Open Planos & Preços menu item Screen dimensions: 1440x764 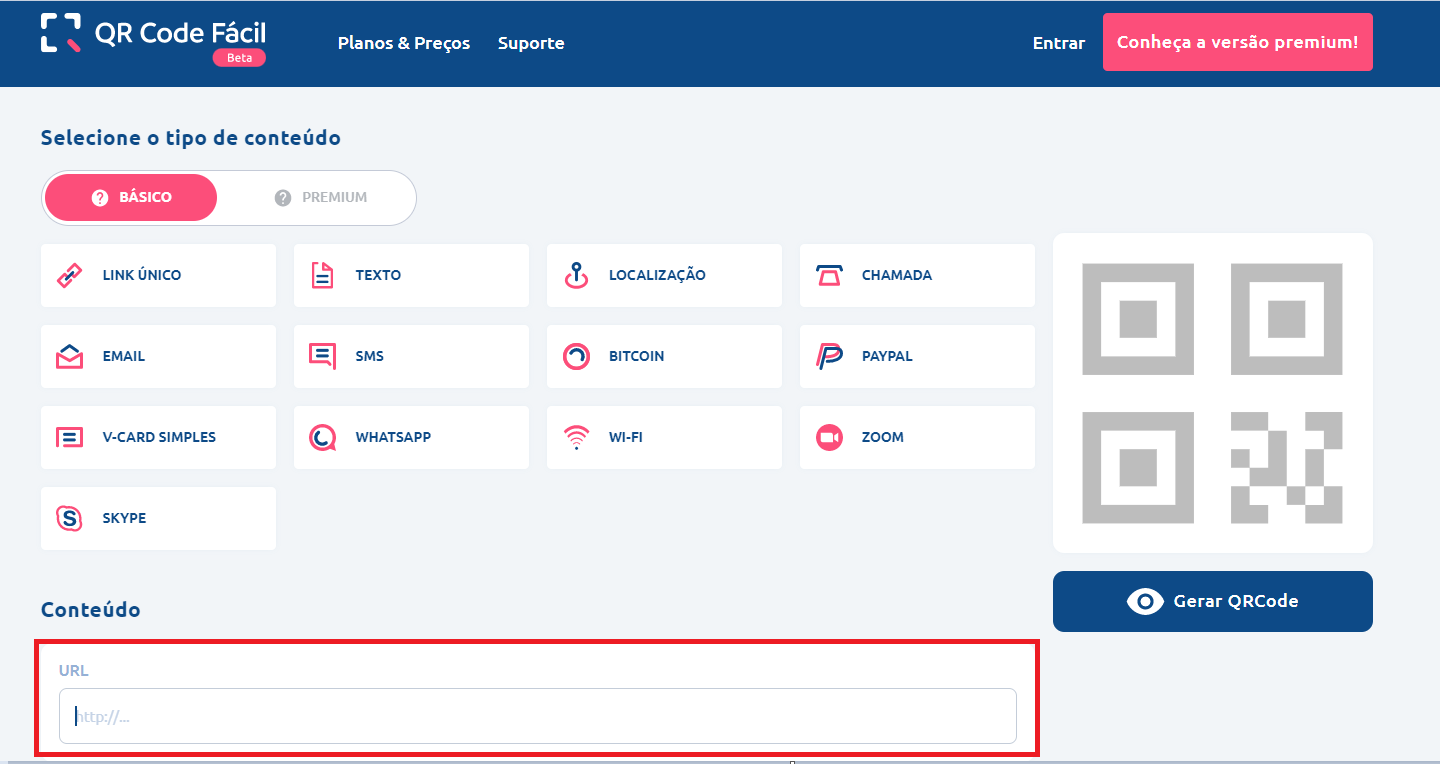pos(403,43)
